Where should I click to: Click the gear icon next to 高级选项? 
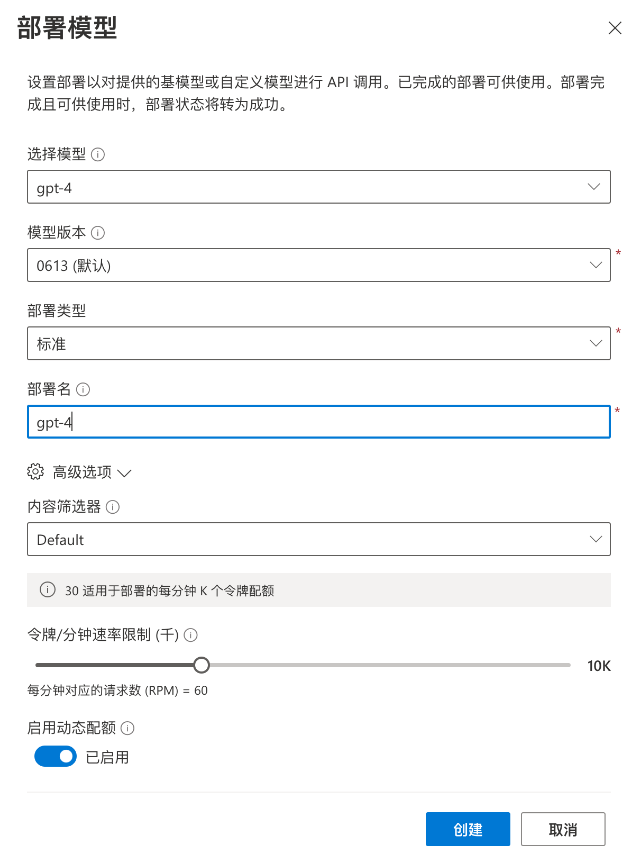(36, 470)
